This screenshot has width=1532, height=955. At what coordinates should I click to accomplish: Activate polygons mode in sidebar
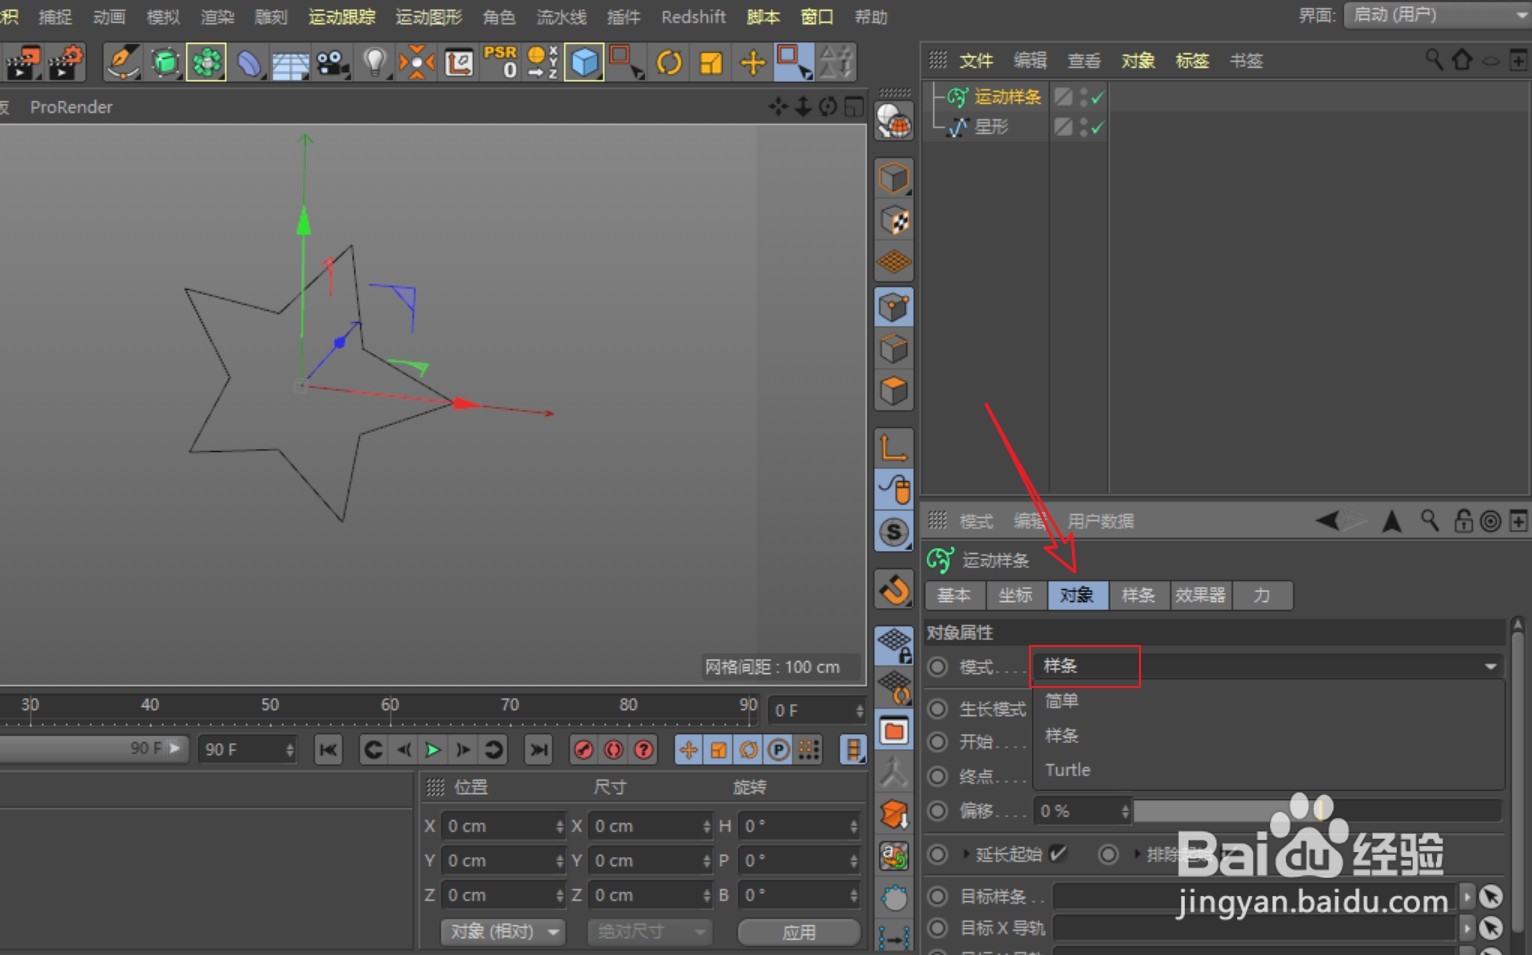pyautogui.click(x=894, y=391)
